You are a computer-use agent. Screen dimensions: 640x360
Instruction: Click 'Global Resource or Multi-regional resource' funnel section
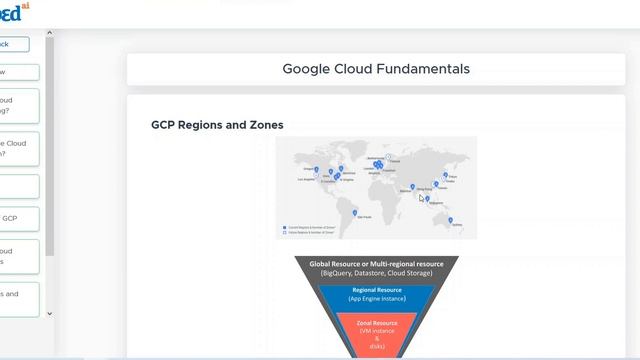point(376,269)
